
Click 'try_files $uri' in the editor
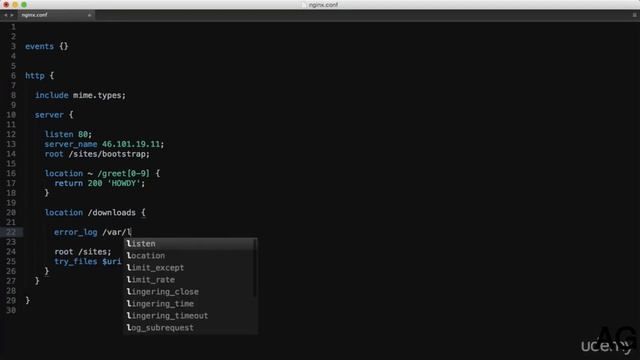click(x=88, y=262)
